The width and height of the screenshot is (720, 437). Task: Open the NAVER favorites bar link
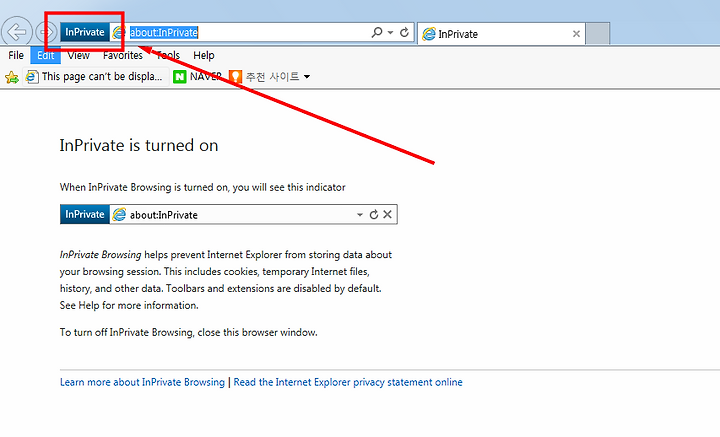coord(198,77)
